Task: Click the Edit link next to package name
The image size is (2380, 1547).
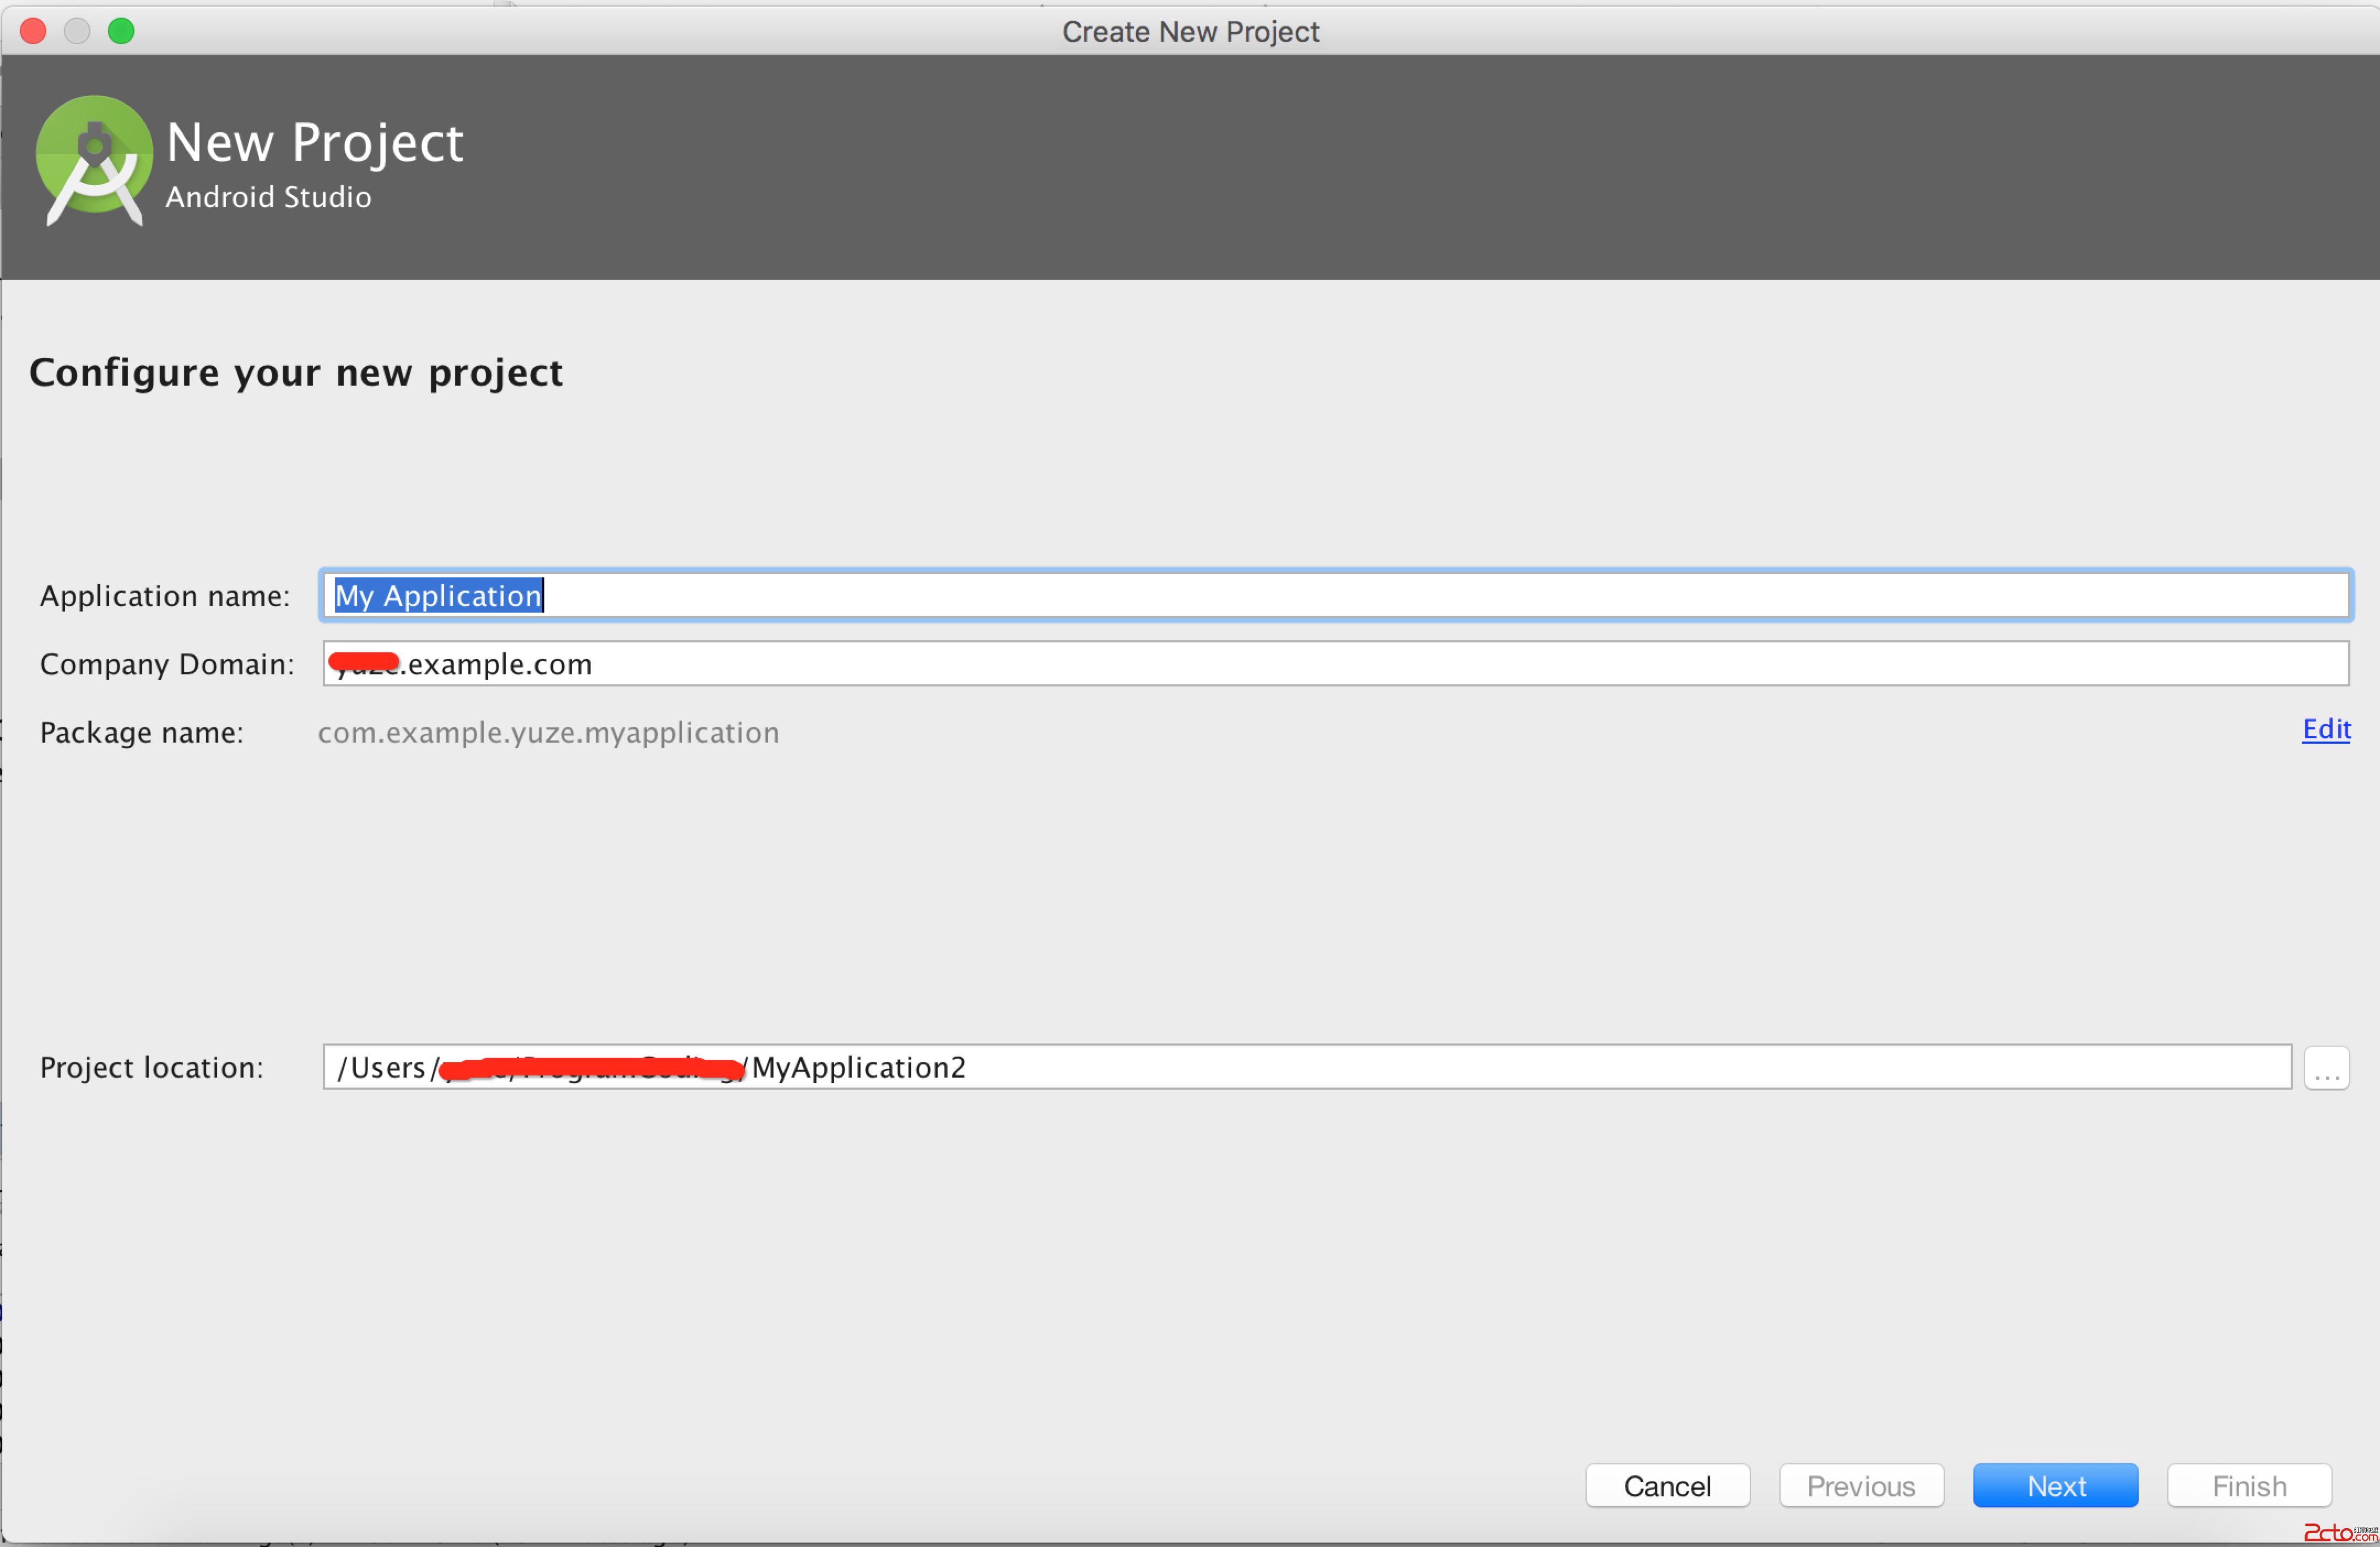Action: (x=2325, y=729)
